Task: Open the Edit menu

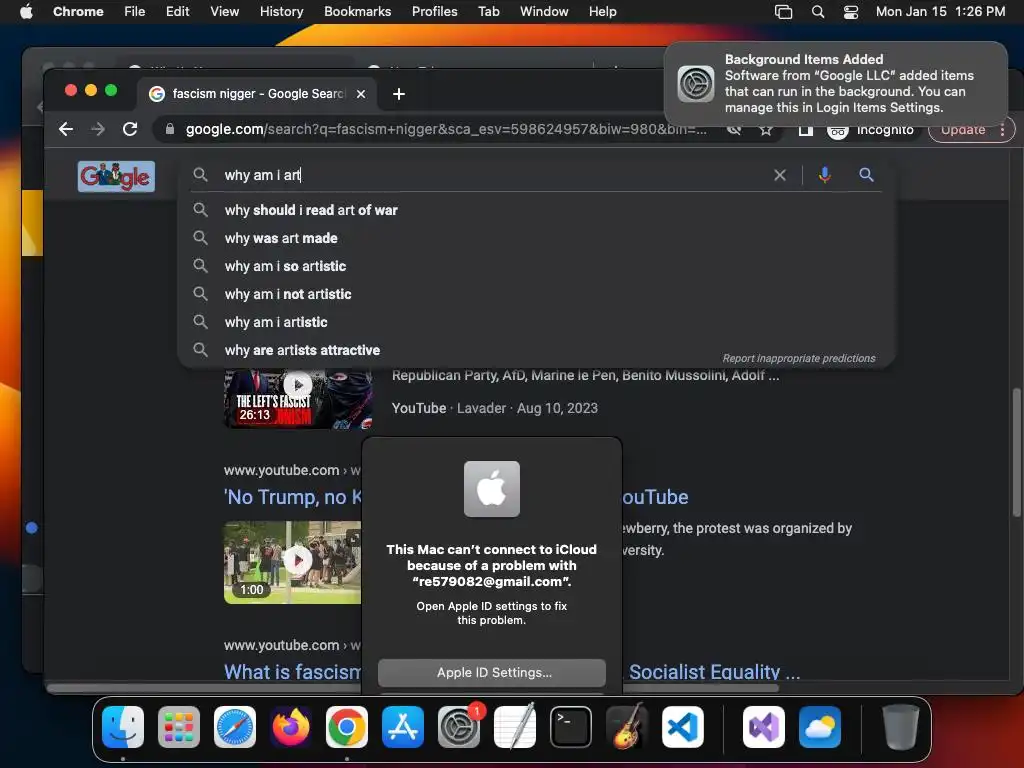Action: [178, 12]
